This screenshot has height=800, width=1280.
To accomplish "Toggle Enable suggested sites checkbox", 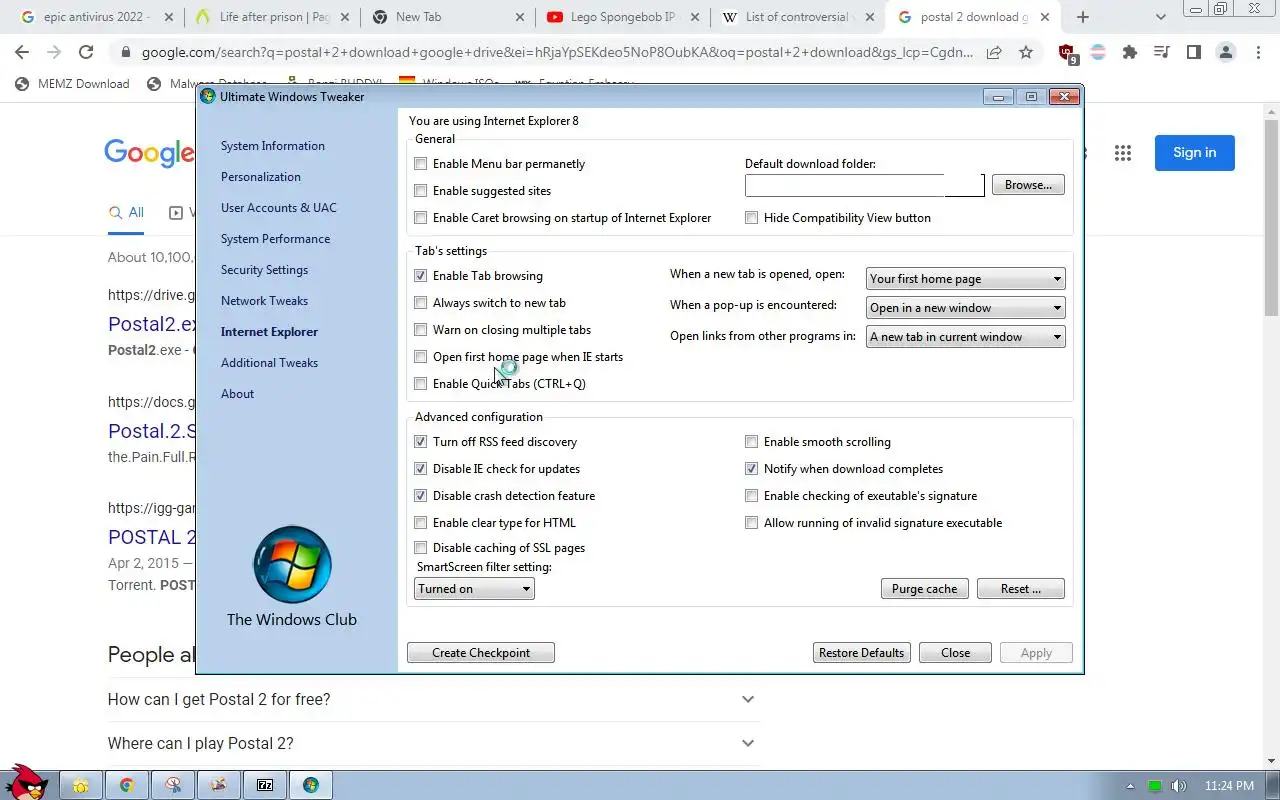I will [421, 191].
